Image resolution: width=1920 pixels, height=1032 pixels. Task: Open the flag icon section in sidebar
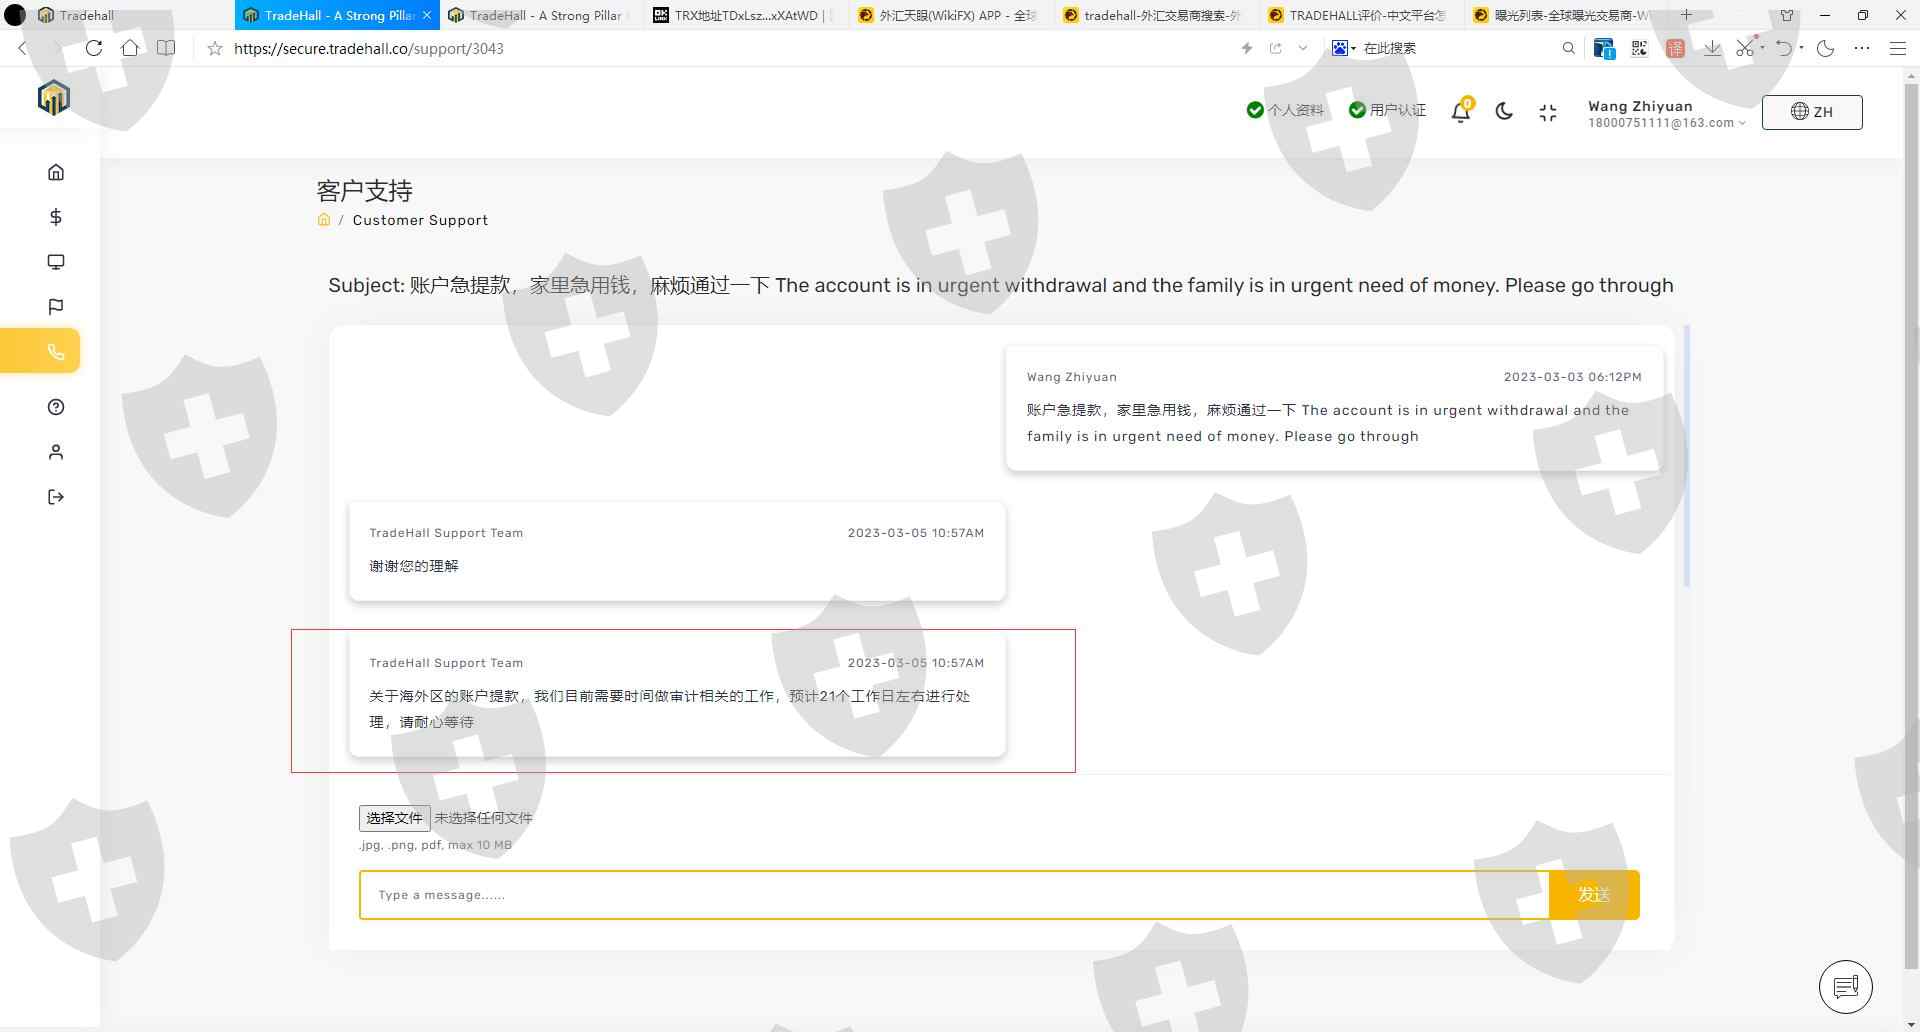coord(56,307)
